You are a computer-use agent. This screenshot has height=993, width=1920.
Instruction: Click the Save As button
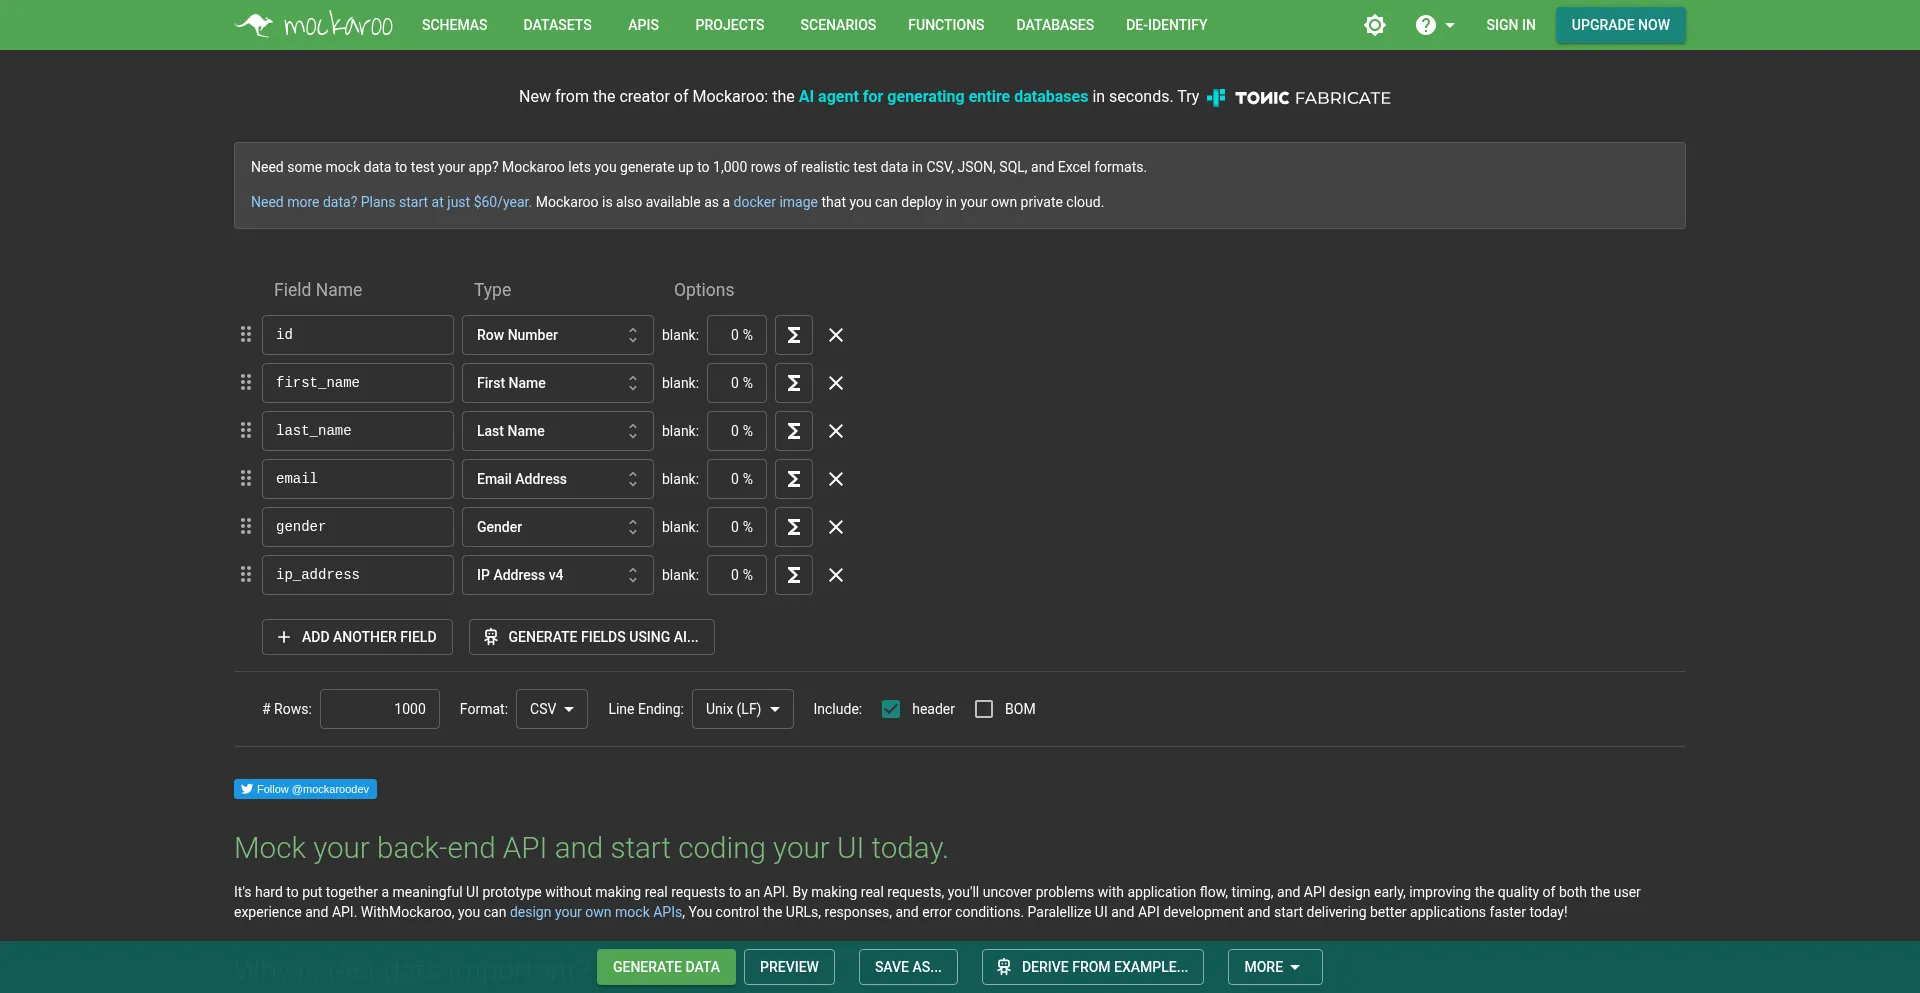coord(908,967)
